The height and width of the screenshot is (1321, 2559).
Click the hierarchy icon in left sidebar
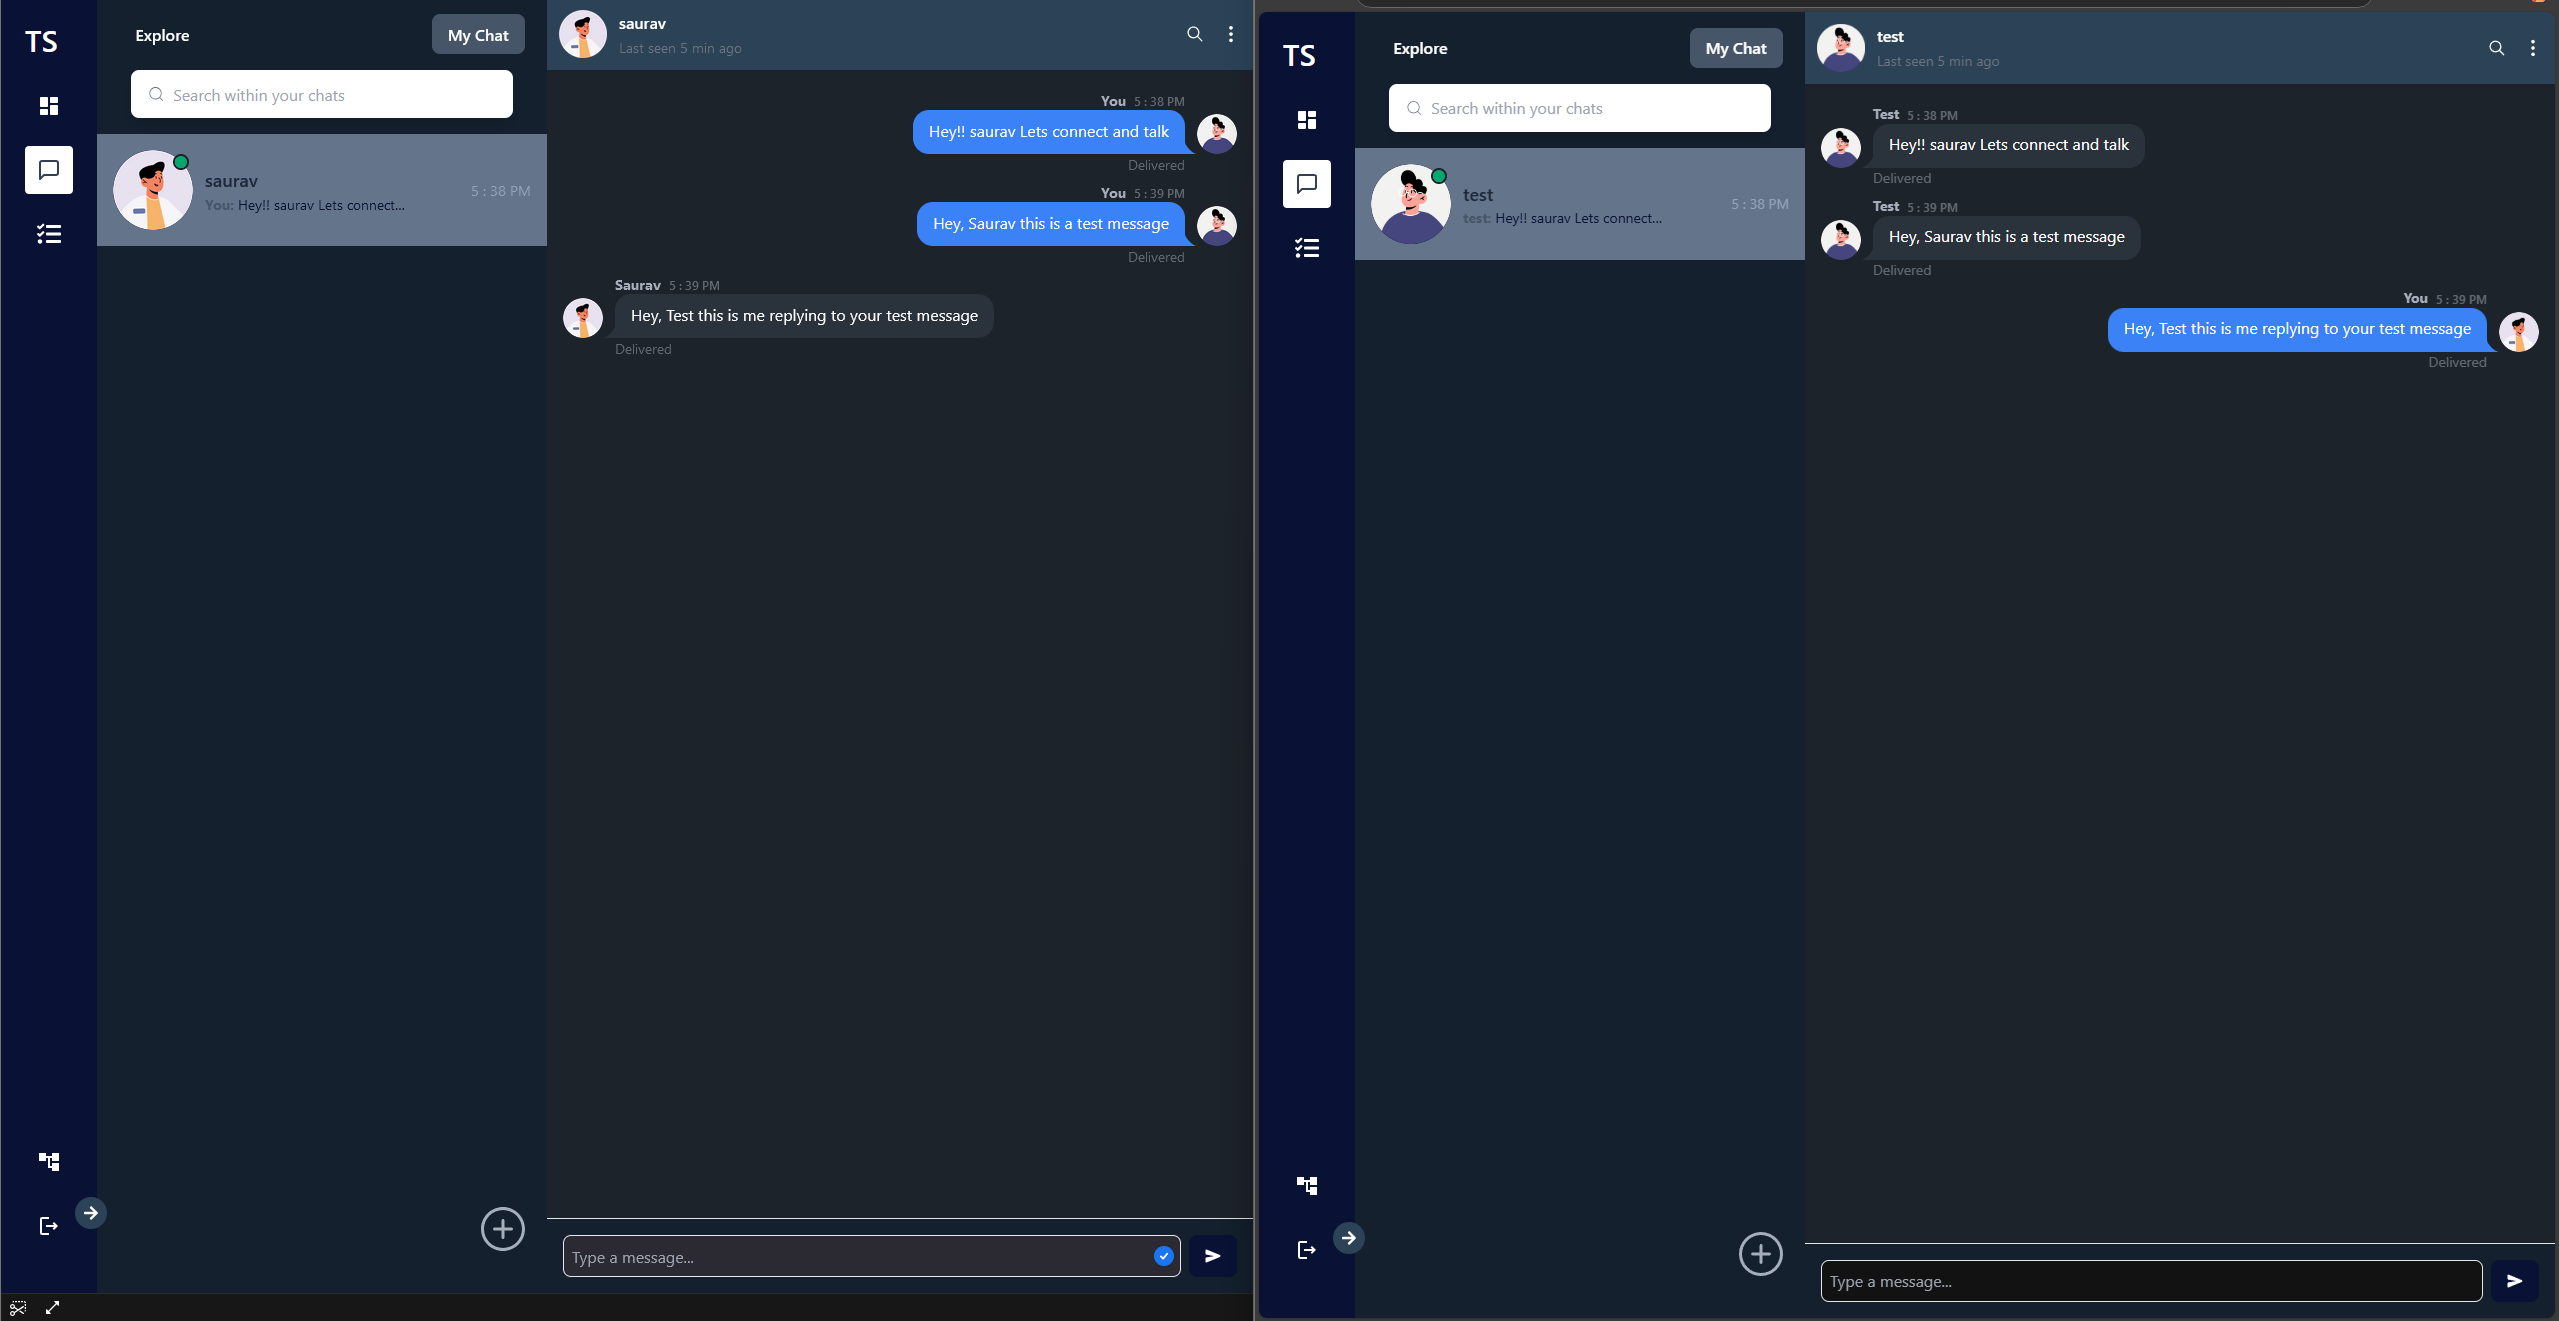(48, 1161)
